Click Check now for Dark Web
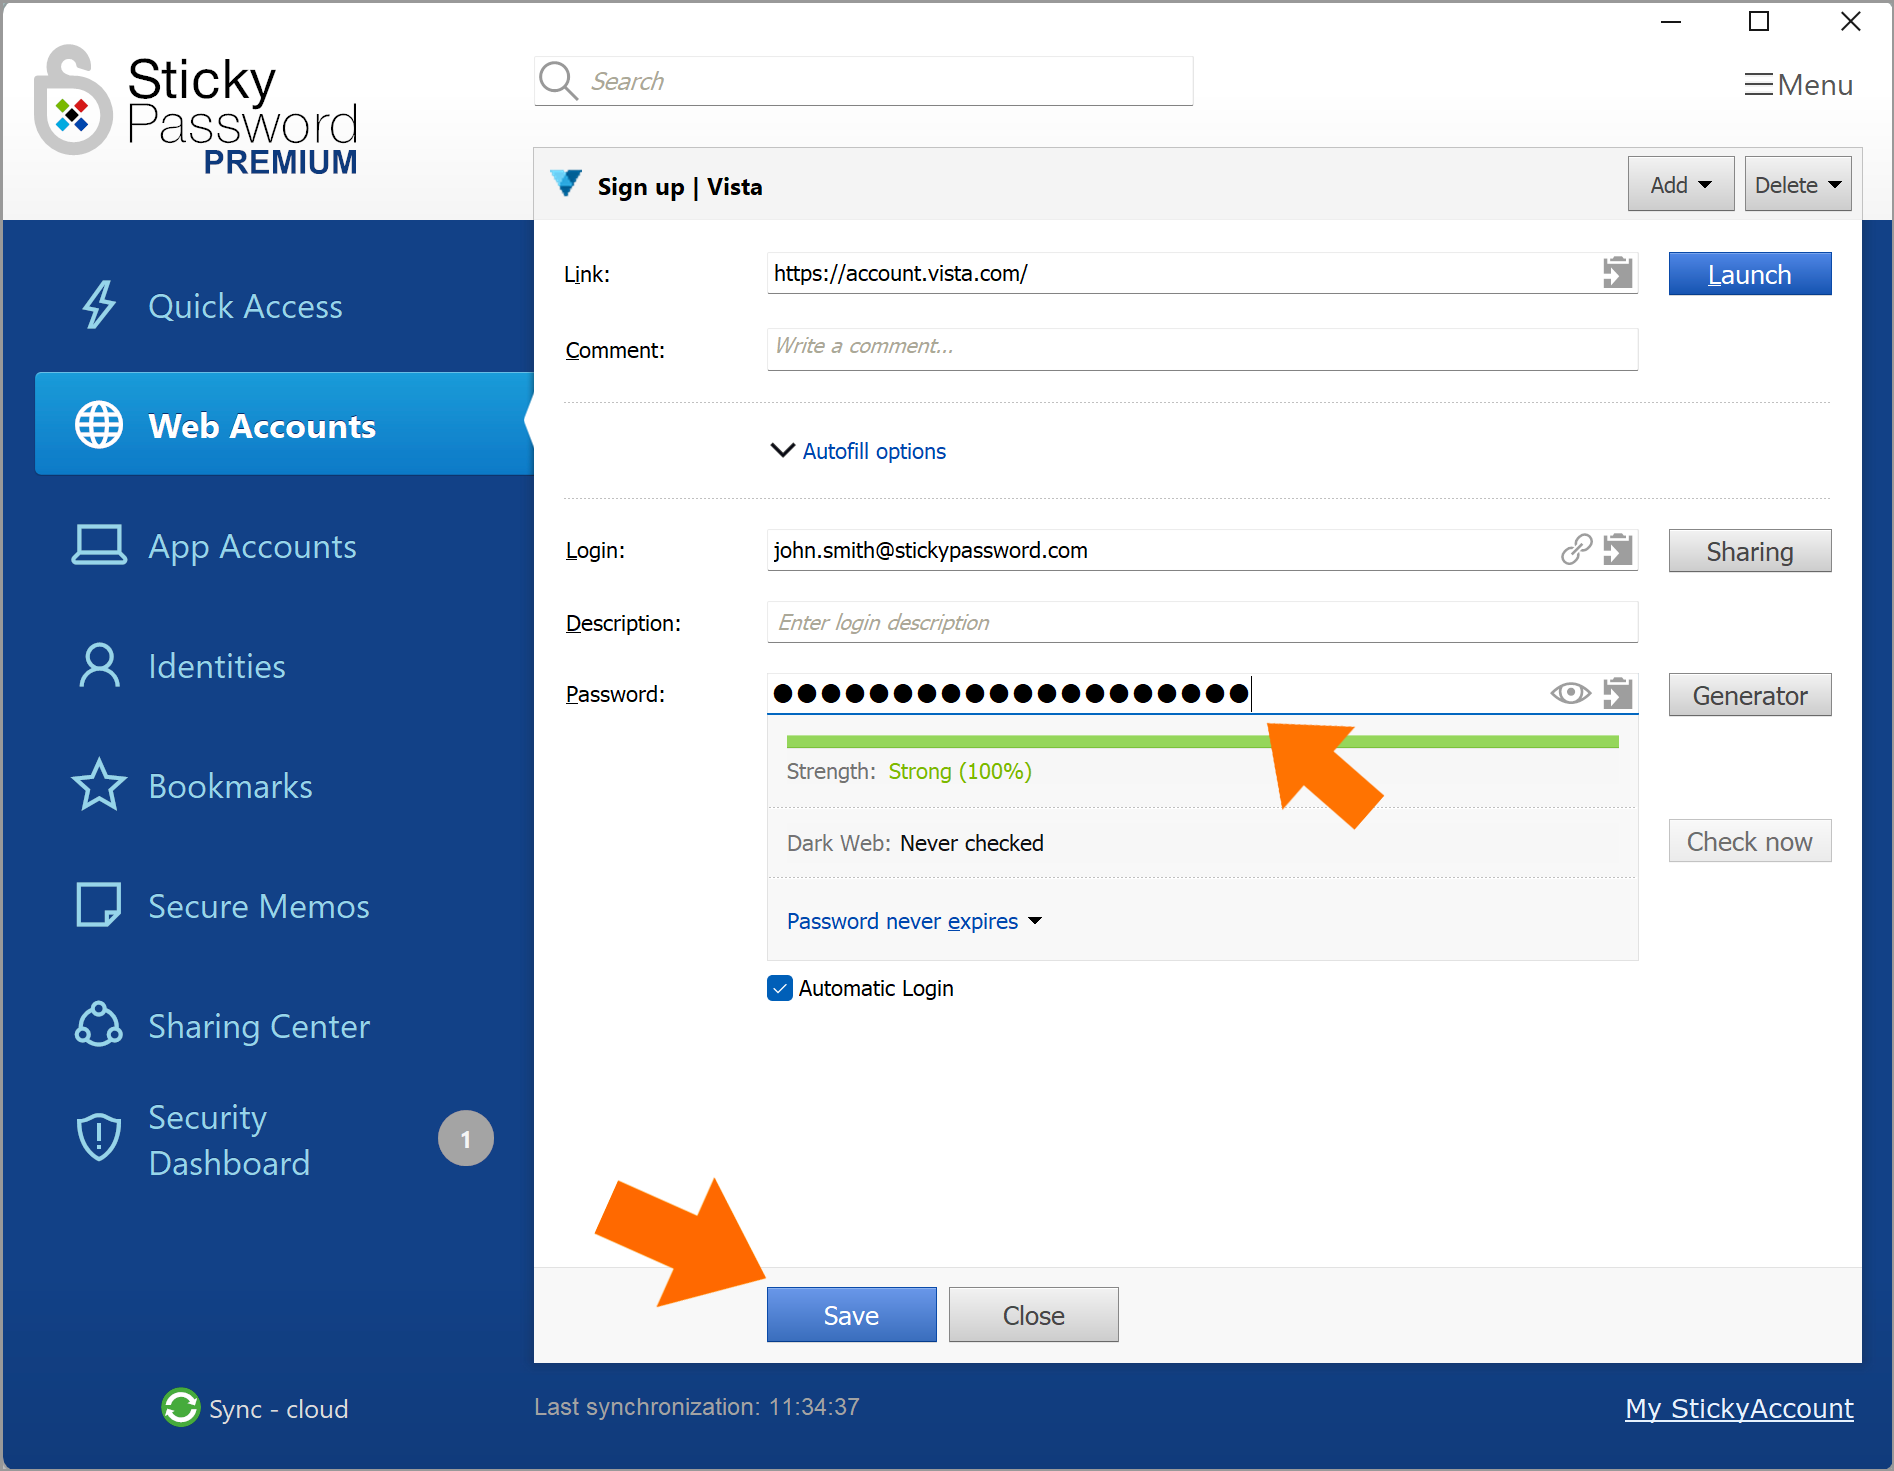The height and width of the screenshot is (1471, 1894). point(1749,841)
